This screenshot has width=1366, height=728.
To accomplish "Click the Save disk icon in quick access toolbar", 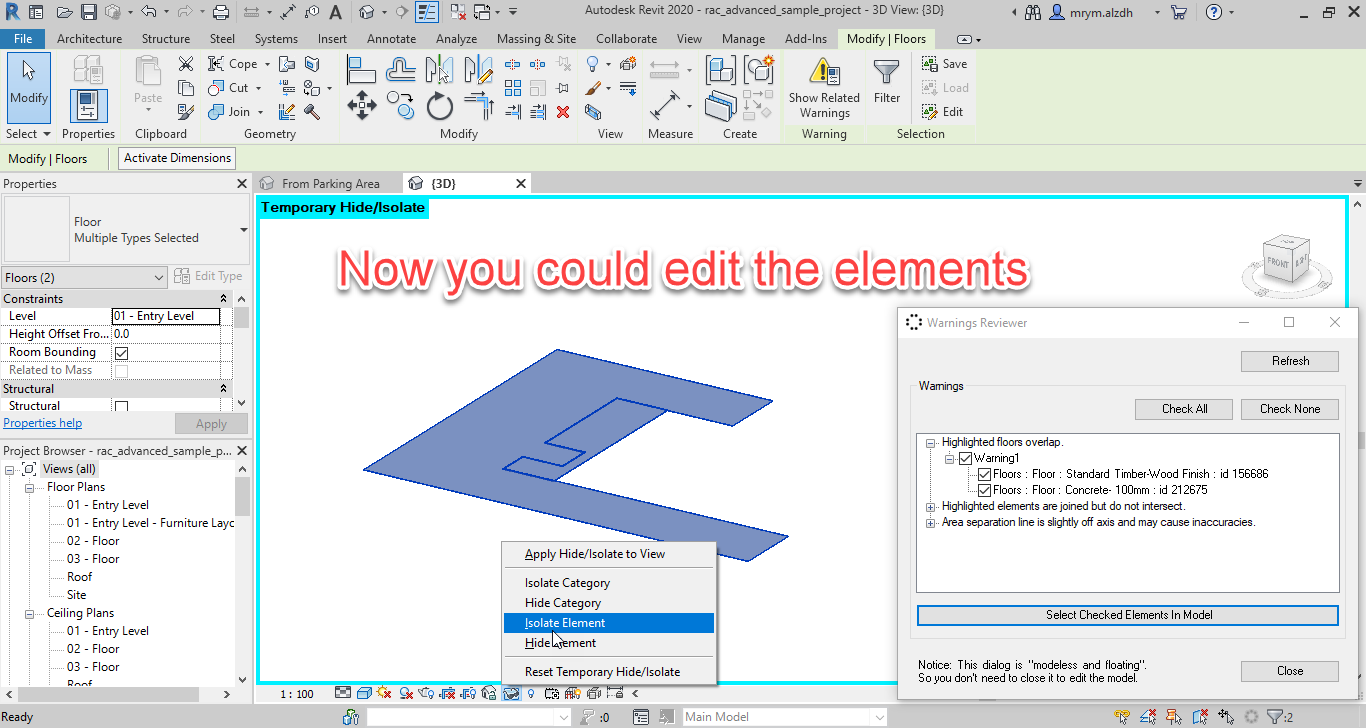I will point(88,13).
